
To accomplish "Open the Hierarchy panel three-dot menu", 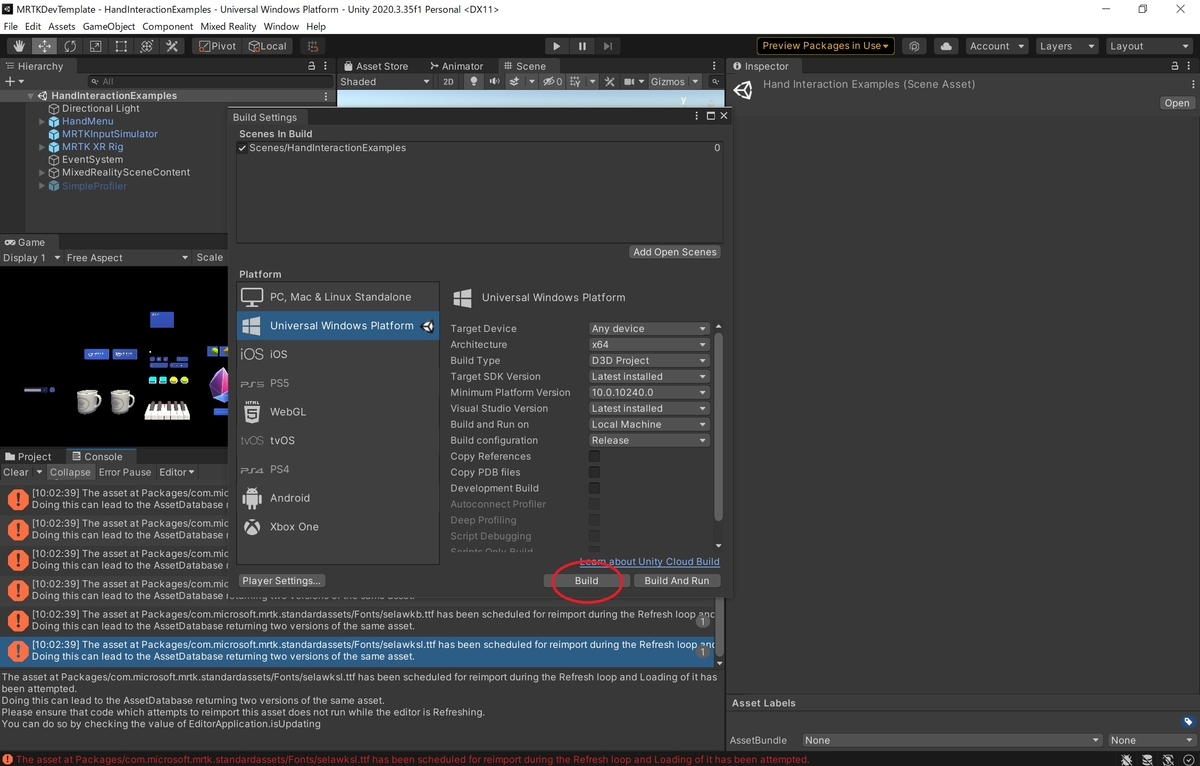I will pyautogui.click(x=327, y=66).
